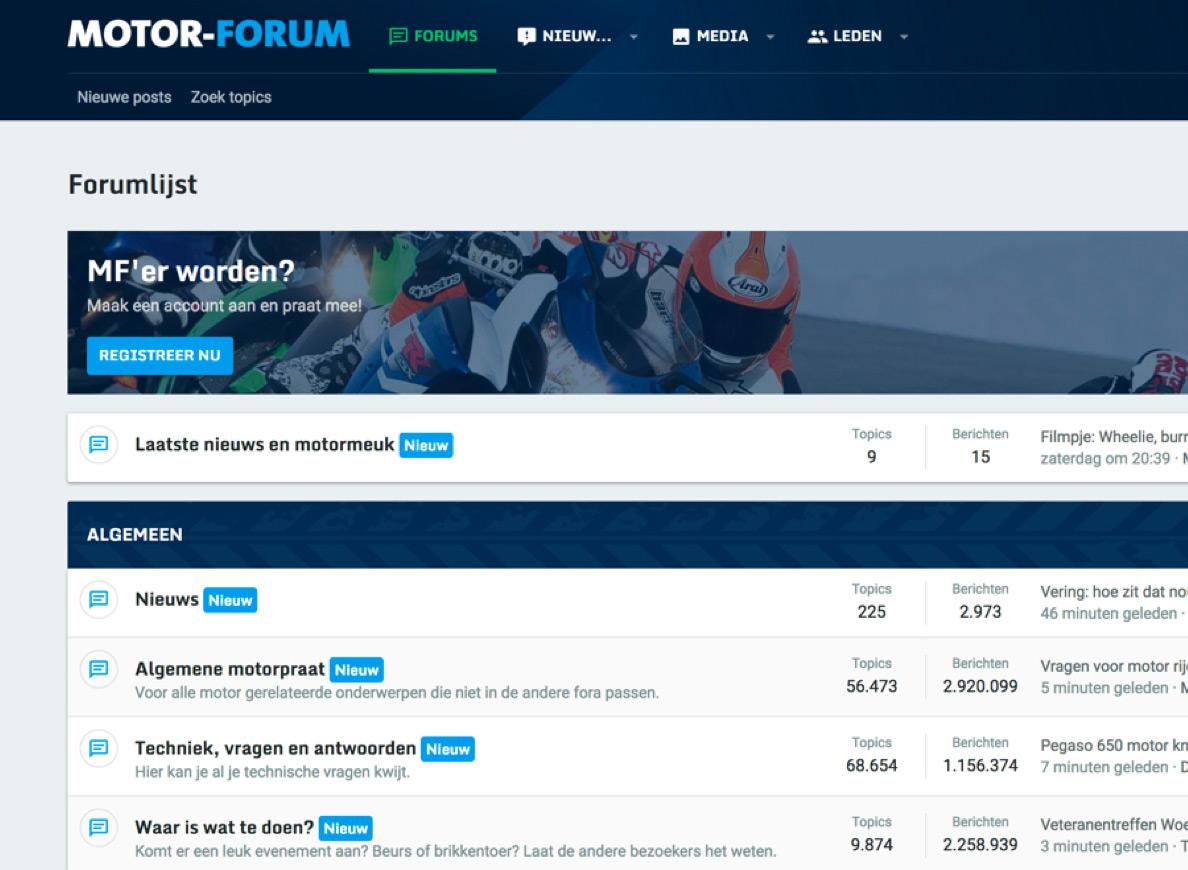Open latest post Vering: hoe zit dat
This screenshot has width=1188, height=870.
[x=1112, y=591]
